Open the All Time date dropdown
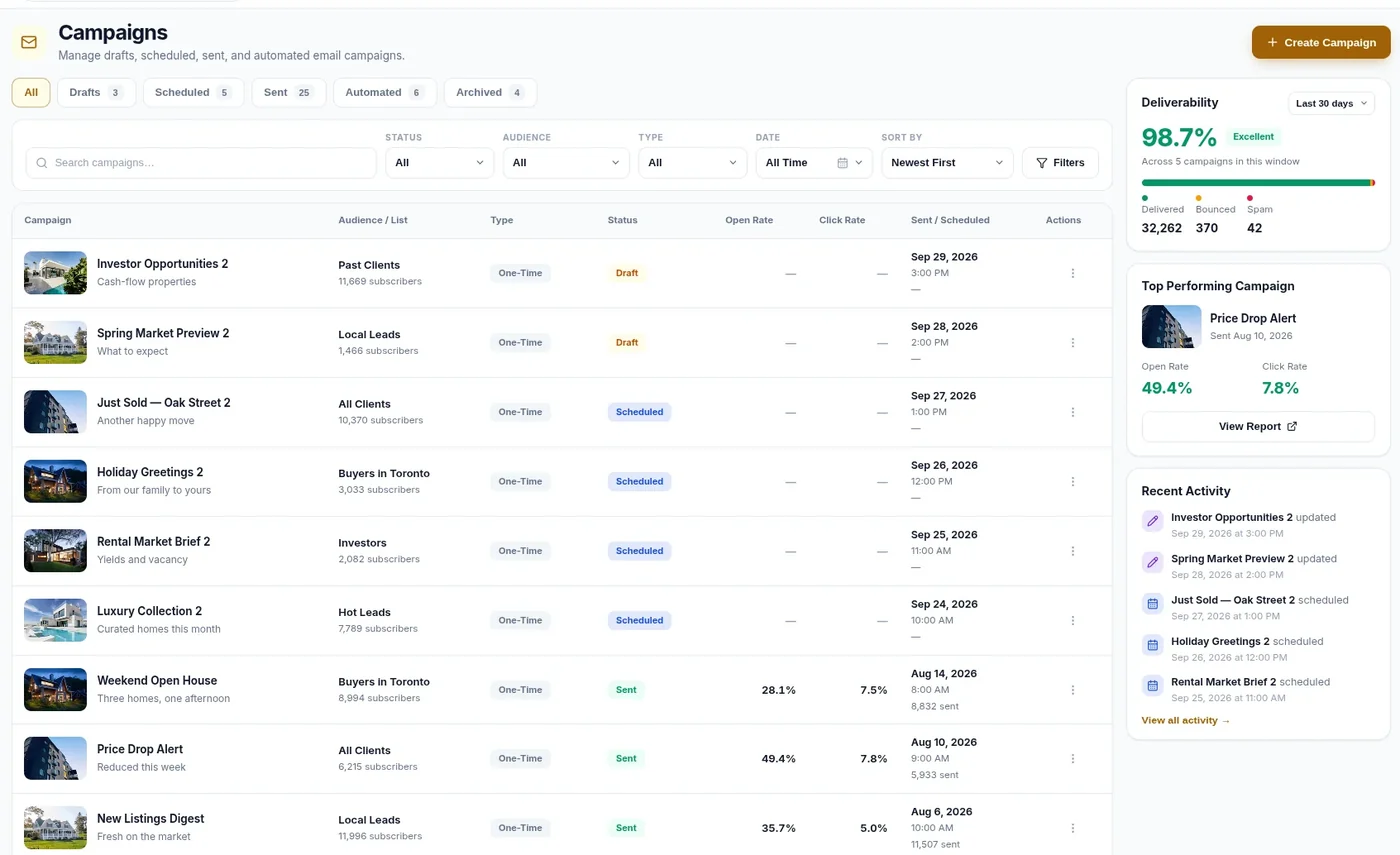Image resolution: width=1400 pixels, height=855 pixels. click(814, 163)
